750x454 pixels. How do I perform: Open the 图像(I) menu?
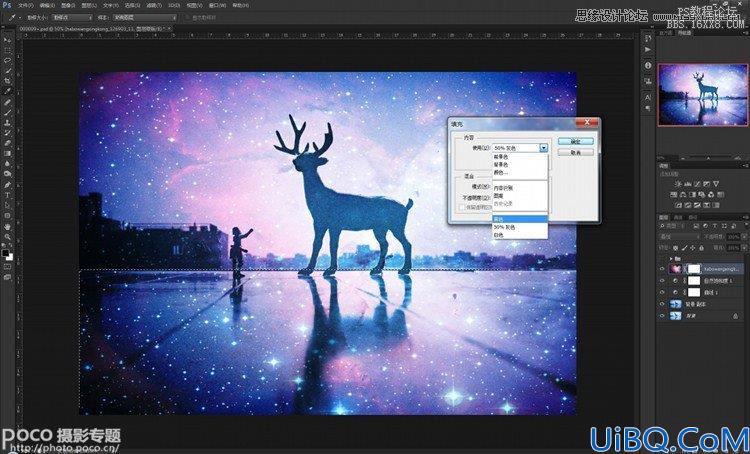[68, 5]
